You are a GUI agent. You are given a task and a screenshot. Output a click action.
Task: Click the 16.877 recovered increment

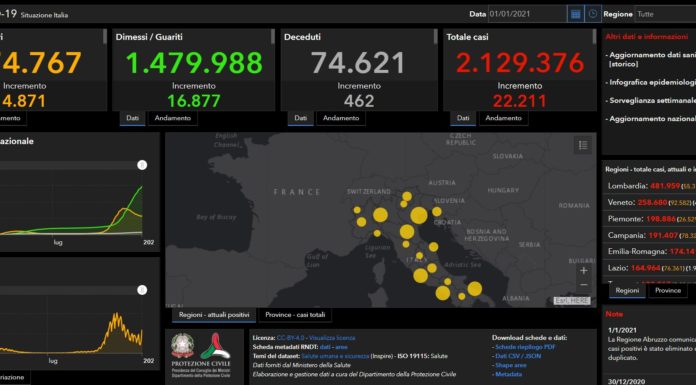coord(194,101)
